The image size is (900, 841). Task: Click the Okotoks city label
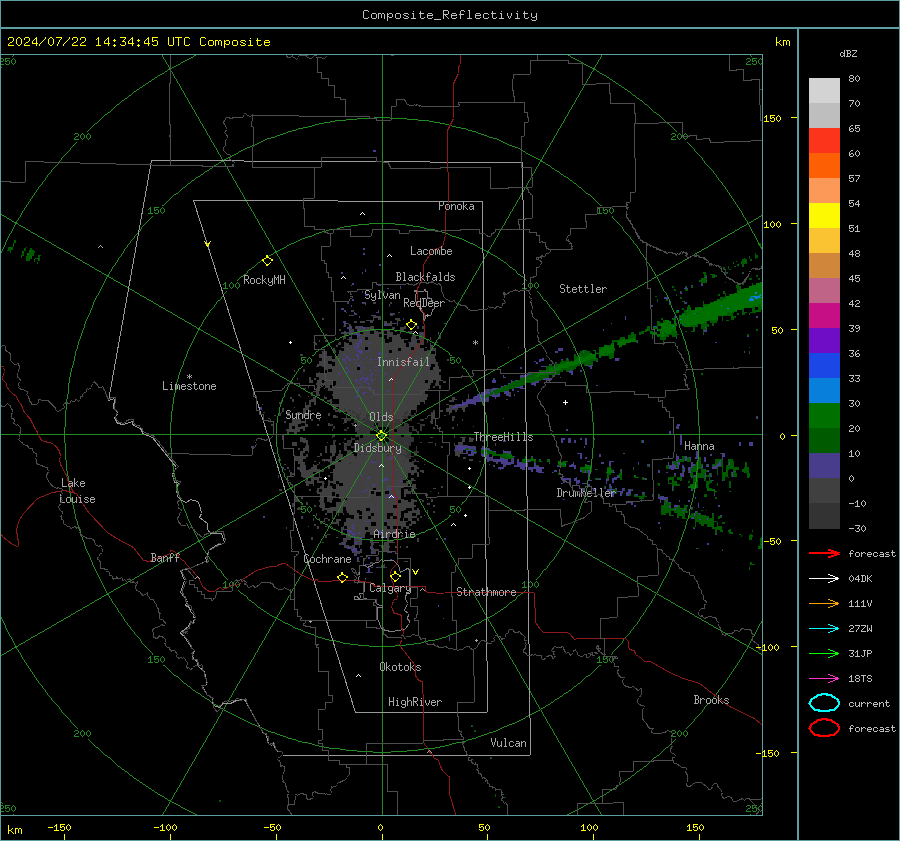[400, 667]
